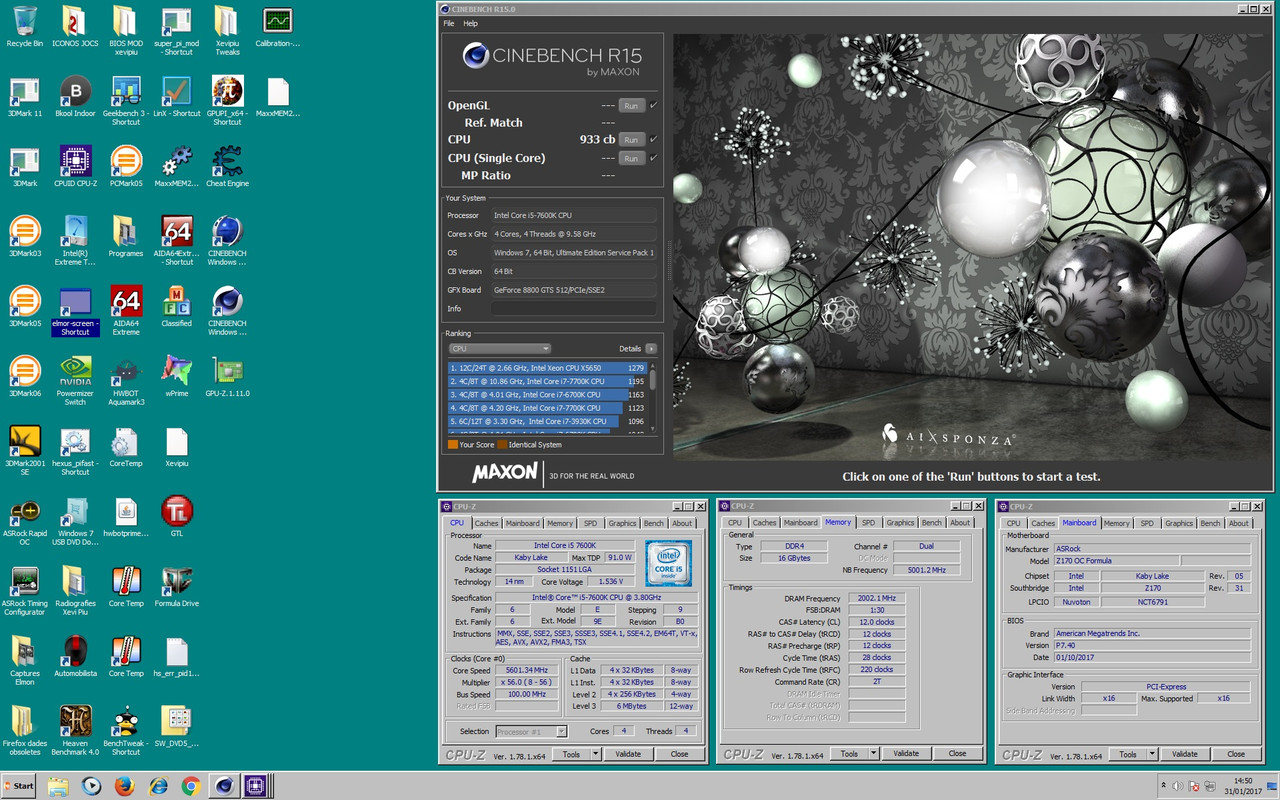Open Formula Drive desktop icon
The width and height of the screenshot is (1280, 800).
click(x=176, y=581)
